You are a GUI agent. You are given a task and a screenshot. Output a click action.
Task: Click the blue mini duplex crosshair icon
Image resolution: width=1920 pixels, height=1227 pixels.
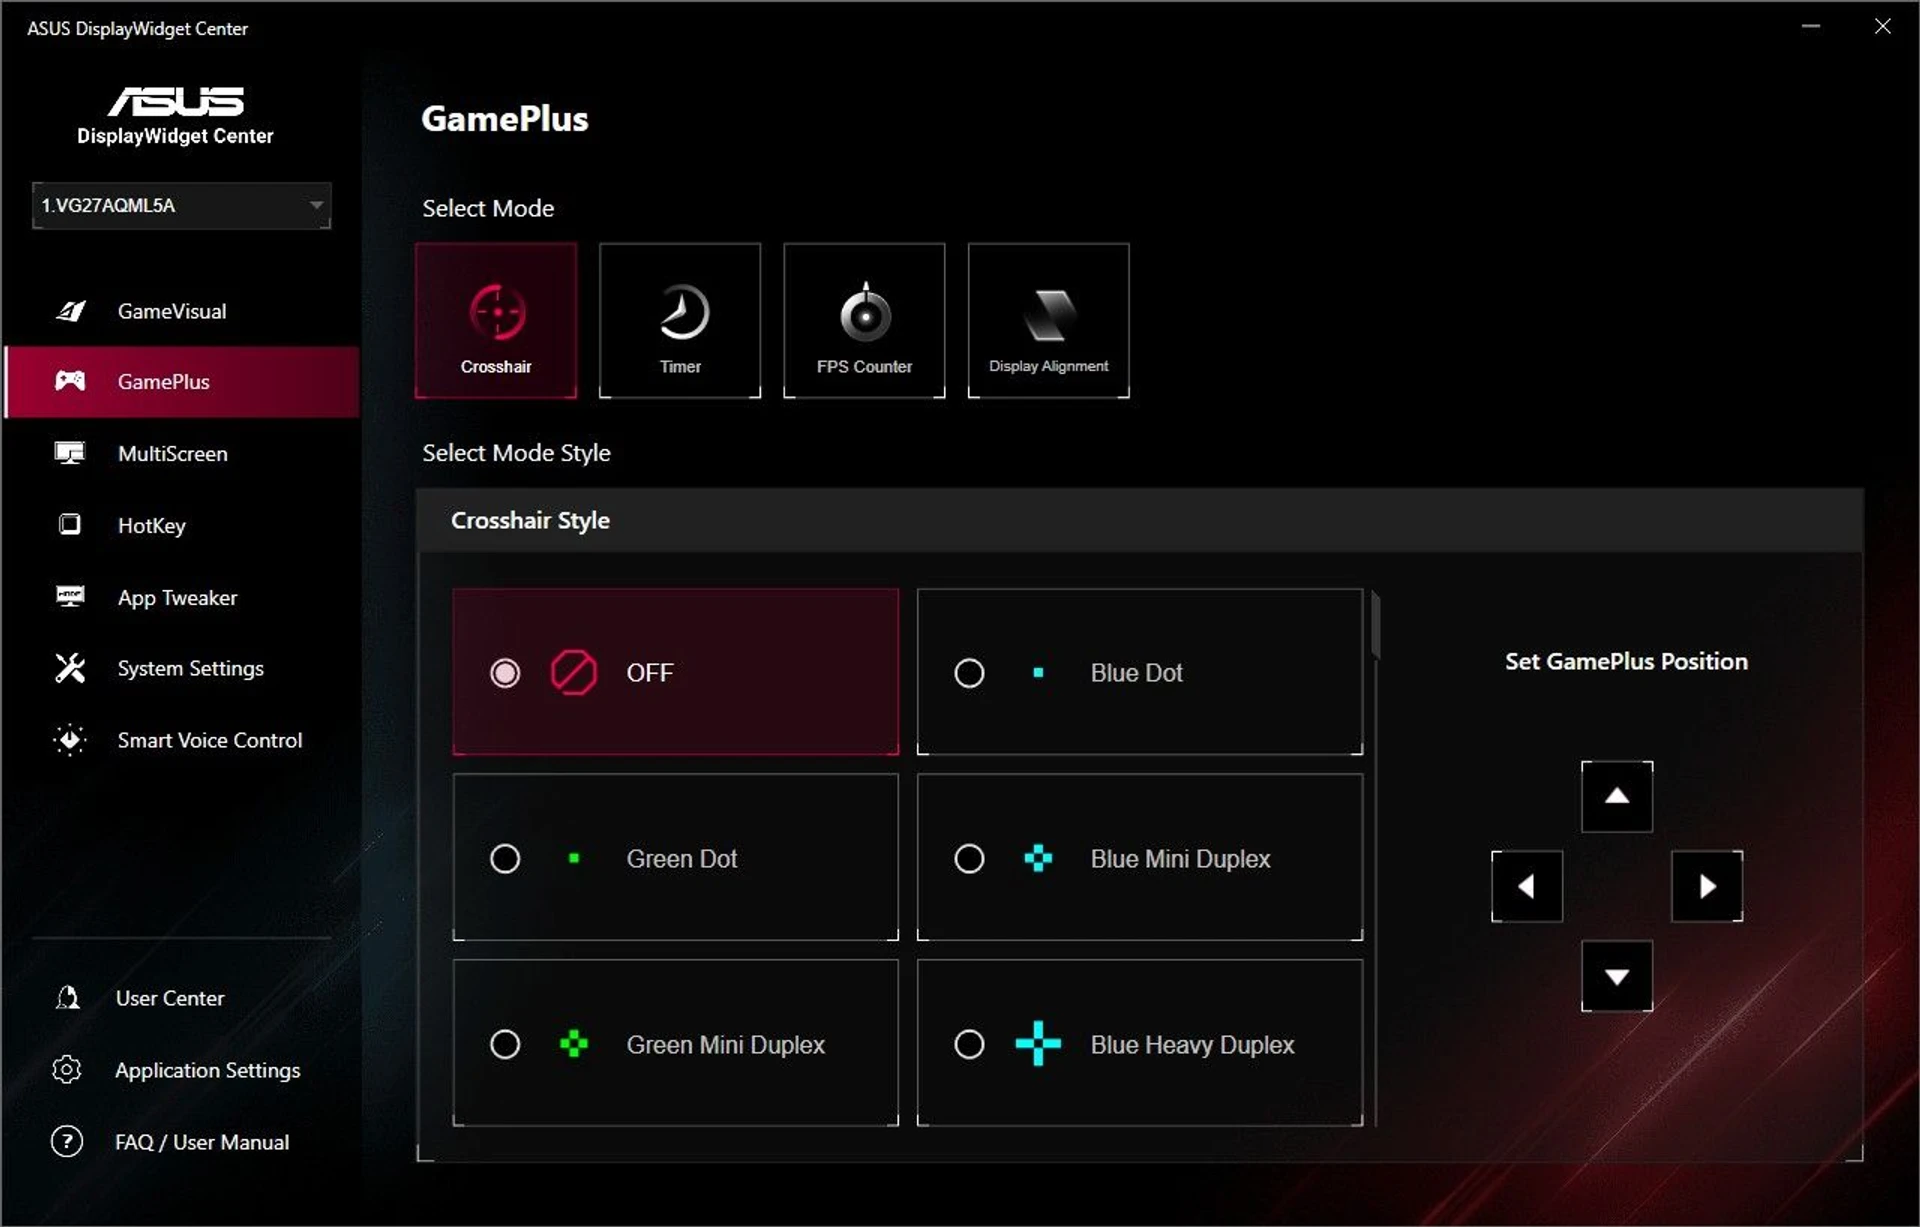(1038, 858)
